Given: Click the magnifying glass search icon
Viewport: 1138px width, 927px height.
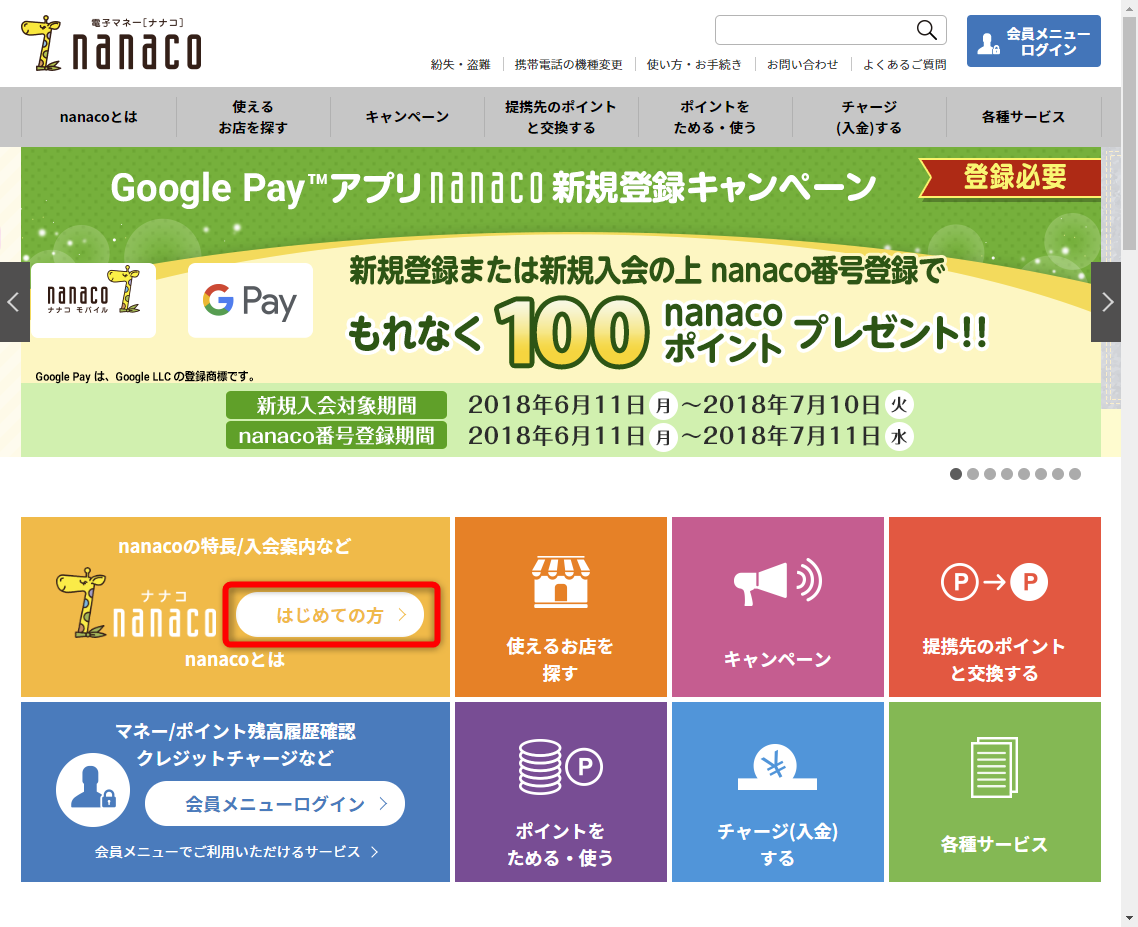Looking at the screenshot, I should click(927, 30).
